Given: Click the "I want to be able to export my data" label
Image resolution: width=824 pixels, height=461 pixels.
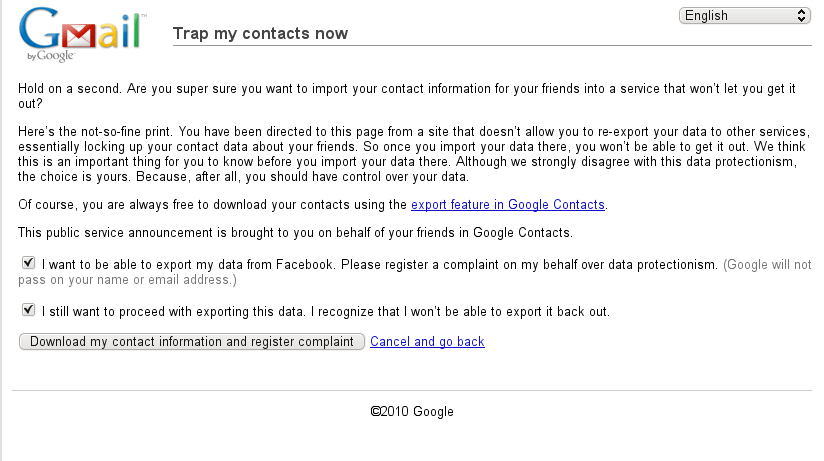Looking at the screenshot, I should click(379, 264).
